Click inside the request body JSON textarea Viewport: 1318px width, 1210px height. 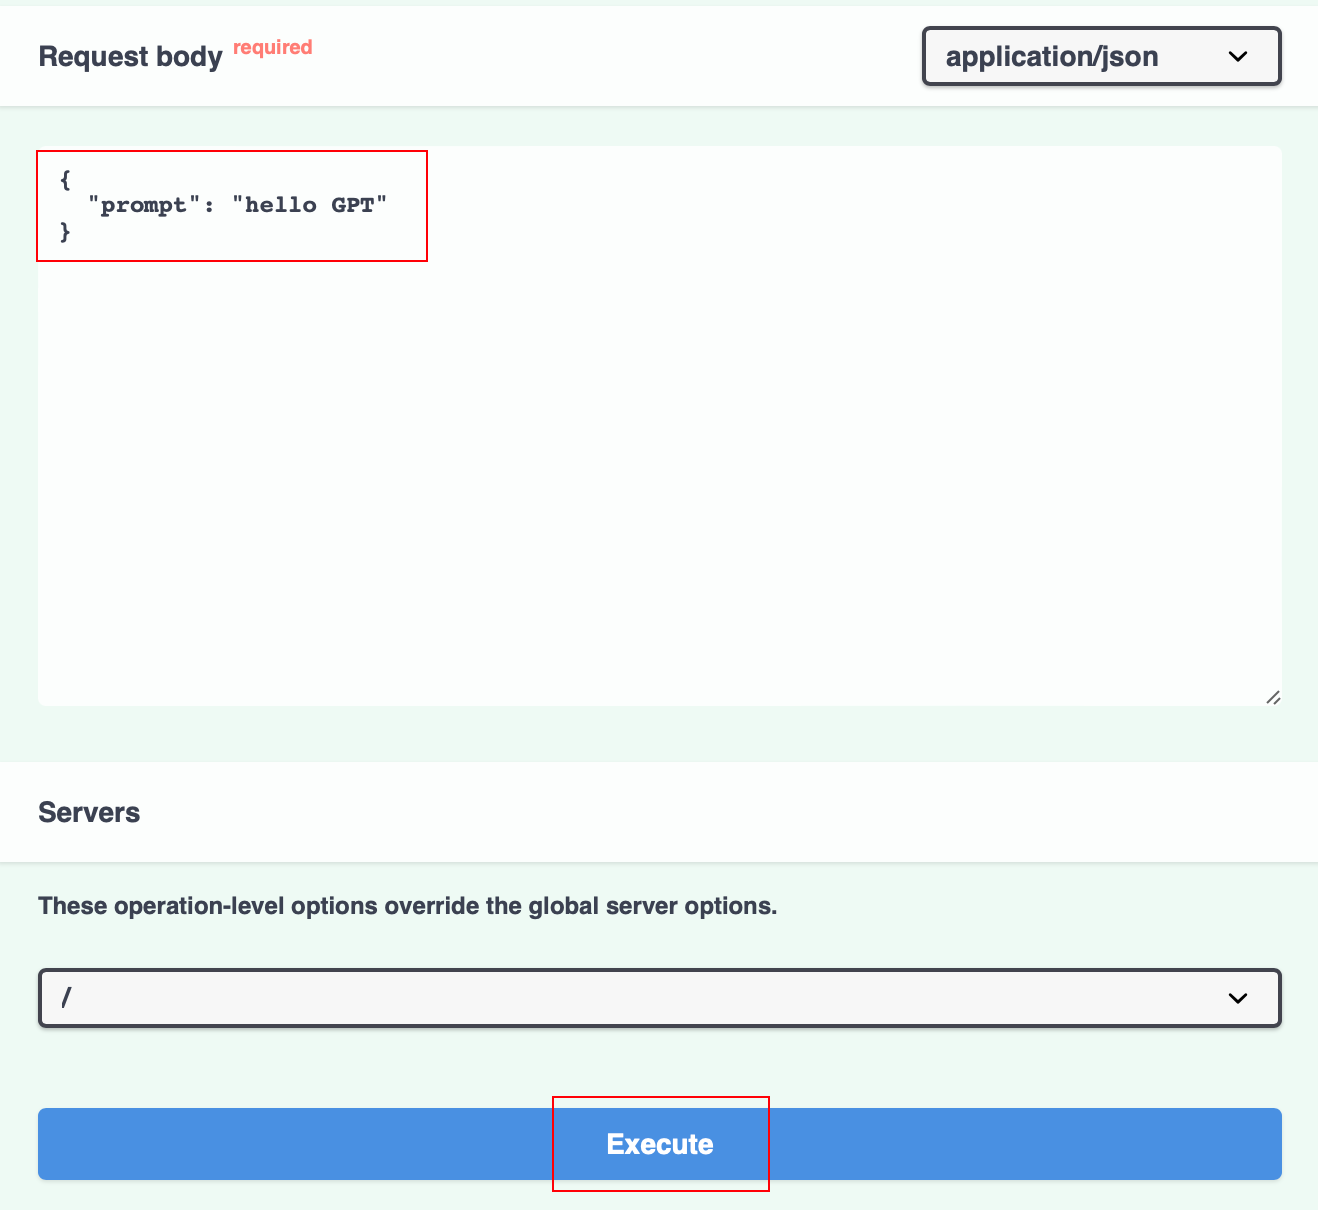[x=660, y=426]
